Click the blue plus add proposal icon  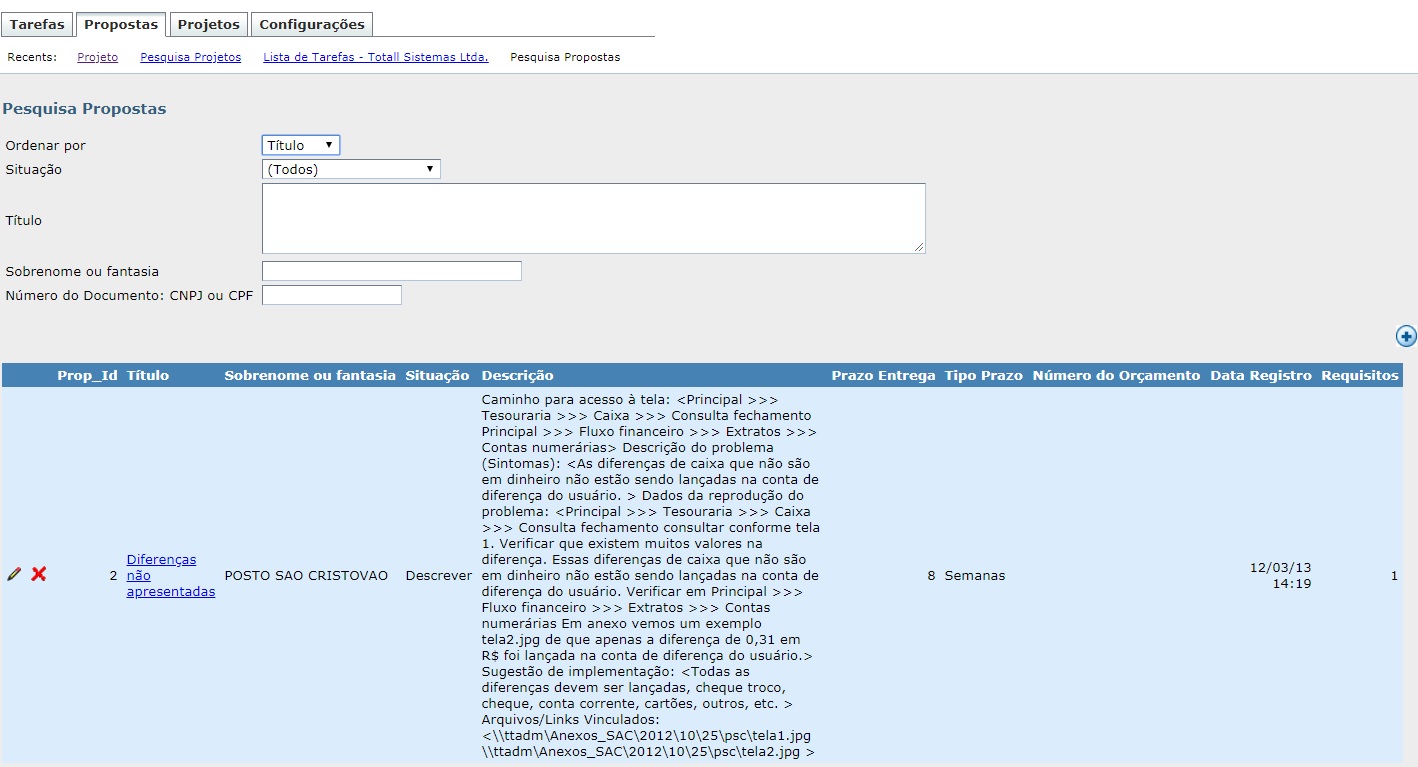(x=1406, y=336)
